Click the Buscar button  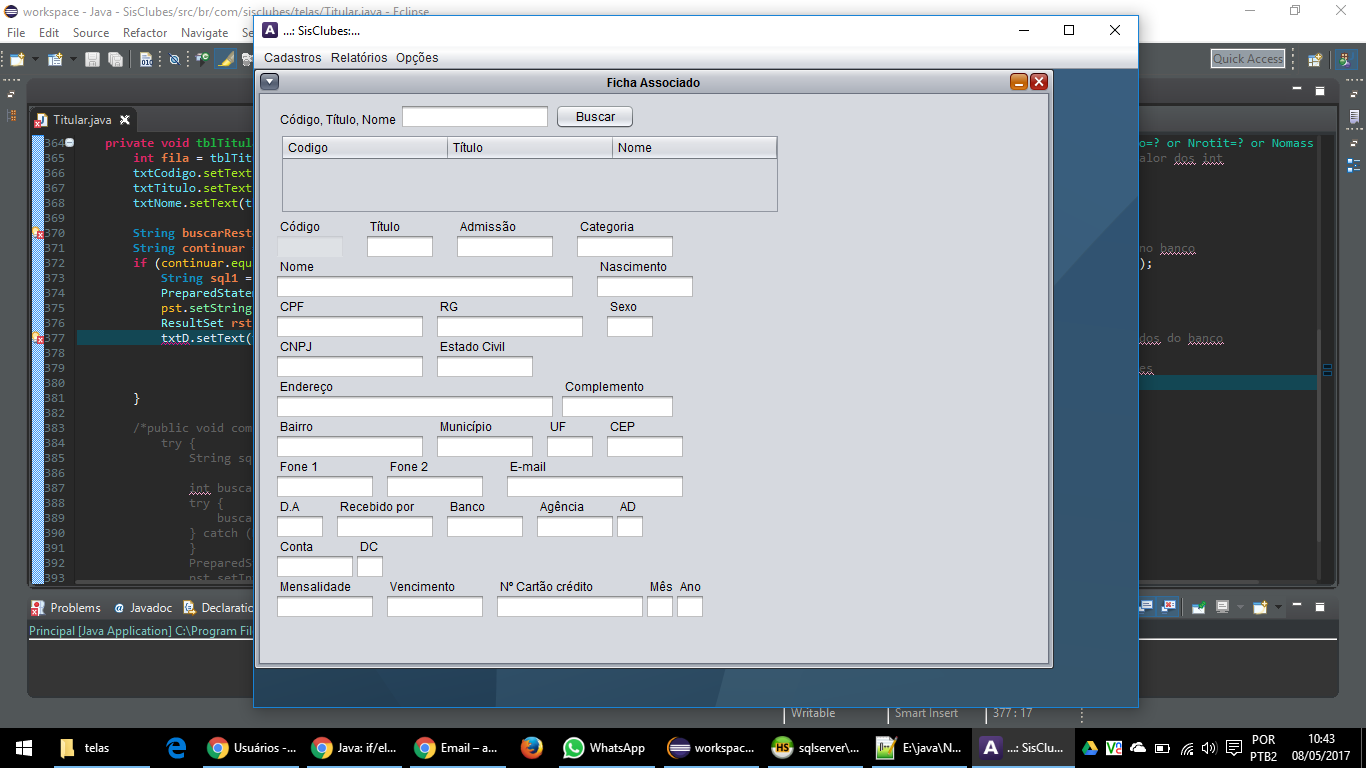(595, 117)
